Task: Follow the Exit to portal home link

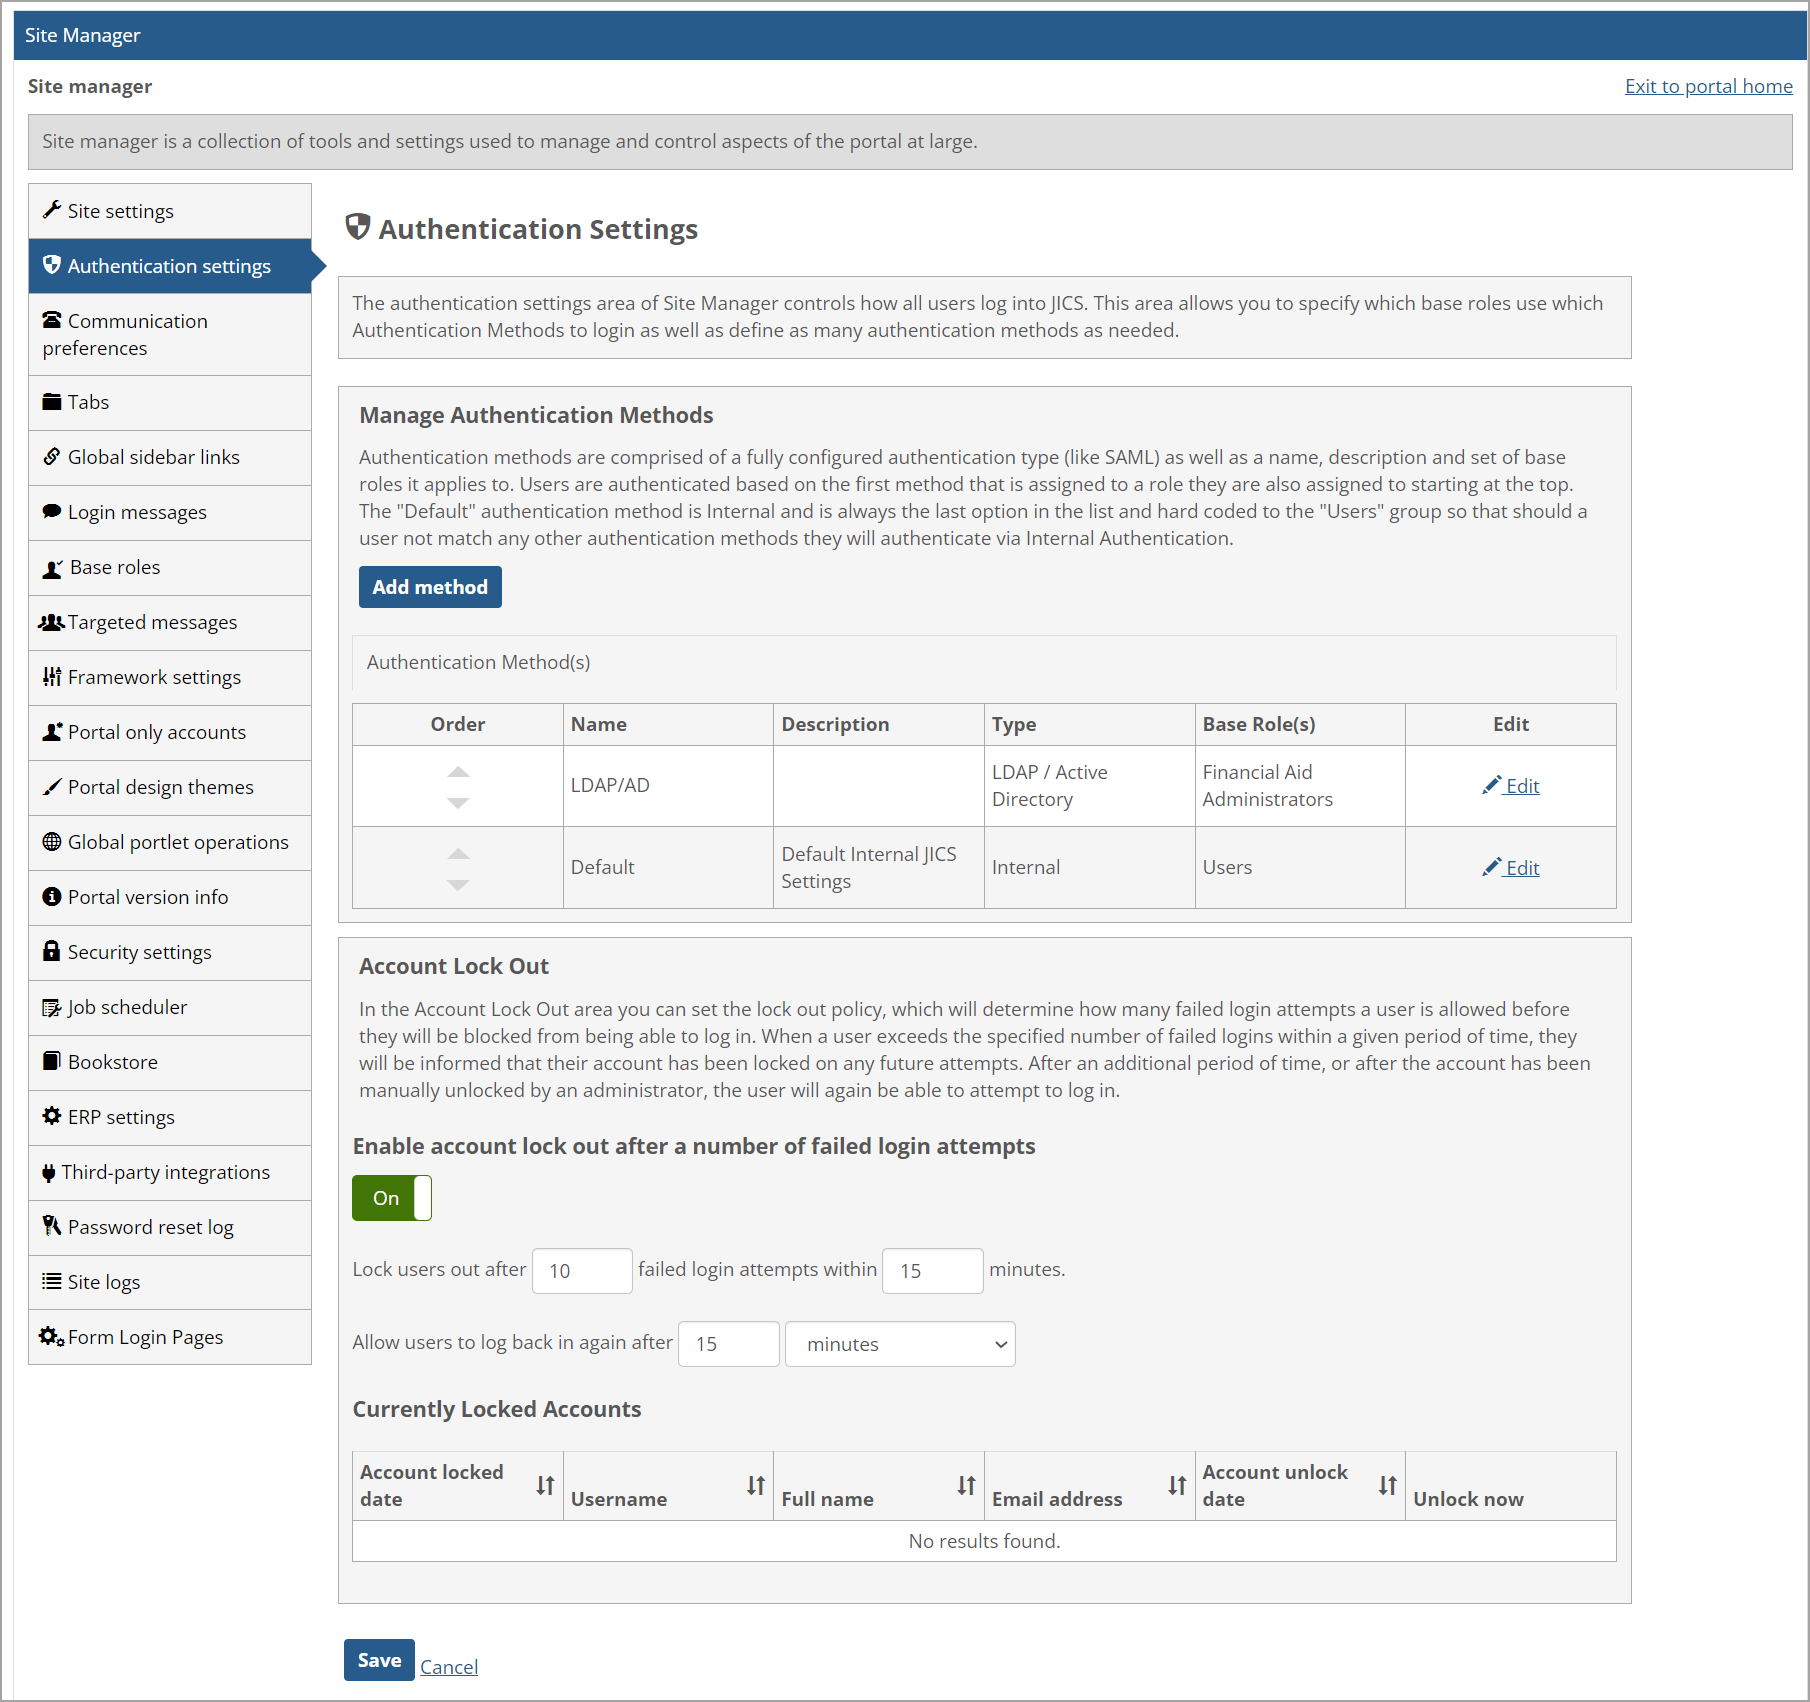Action: 1708,86
